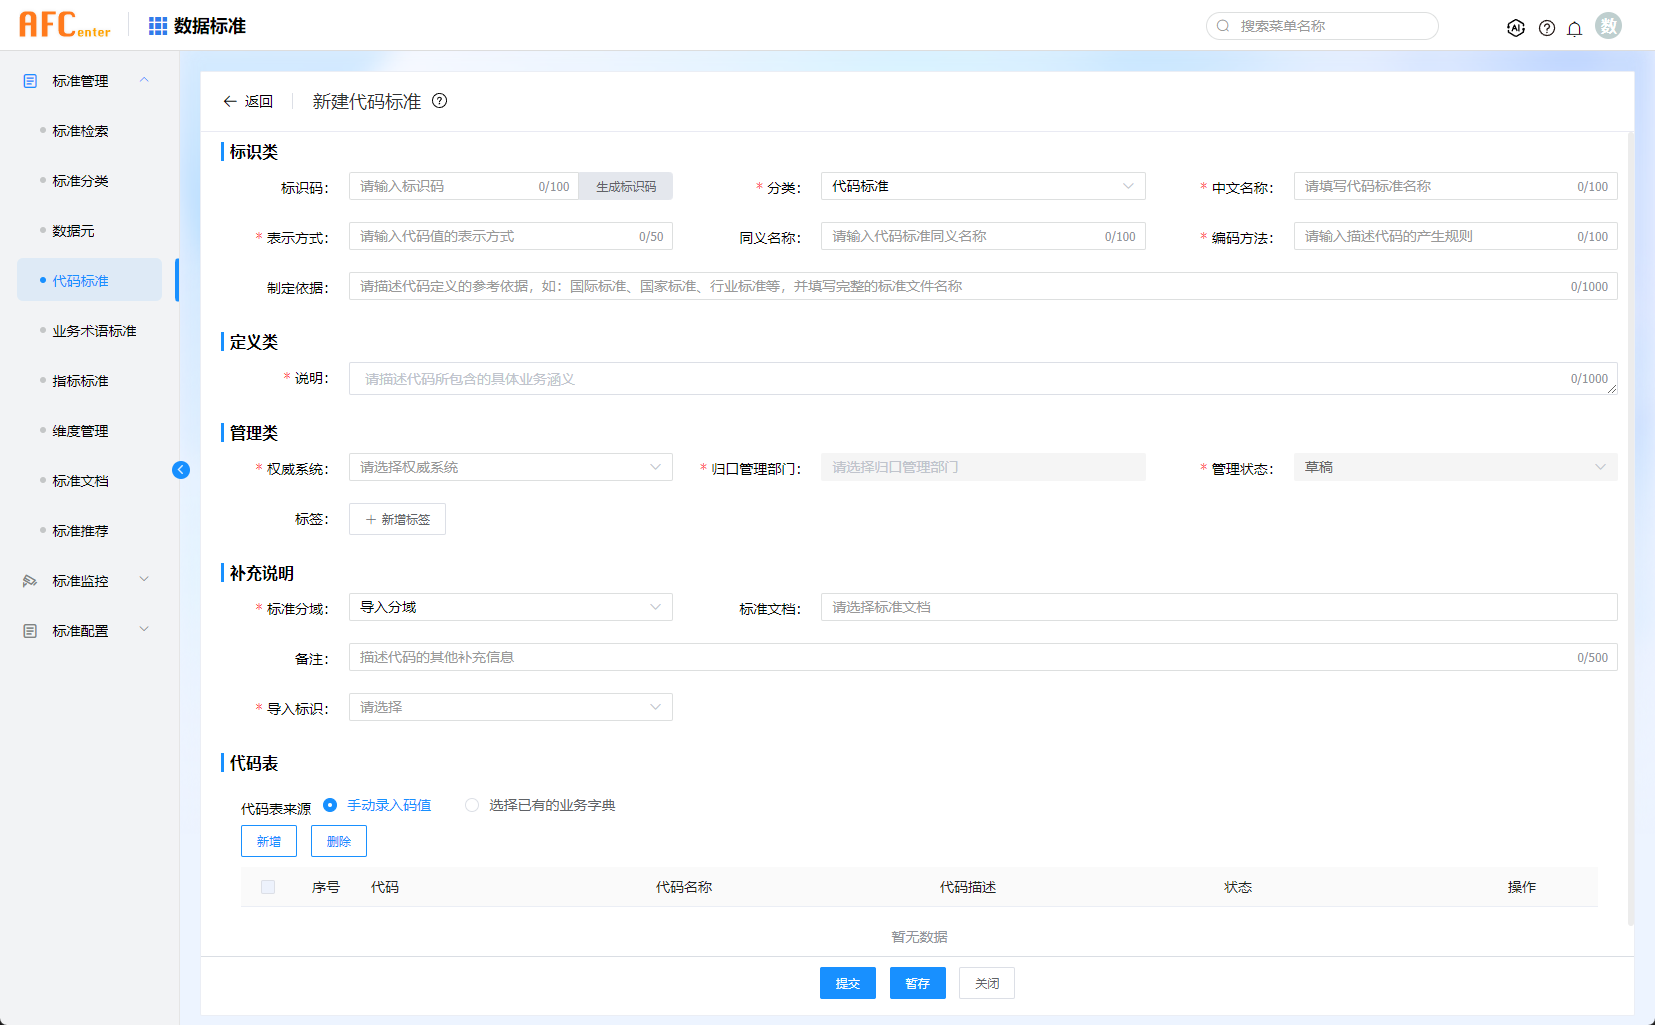
Task: Click the 同义名称 input field
Action: coord(983,236)
